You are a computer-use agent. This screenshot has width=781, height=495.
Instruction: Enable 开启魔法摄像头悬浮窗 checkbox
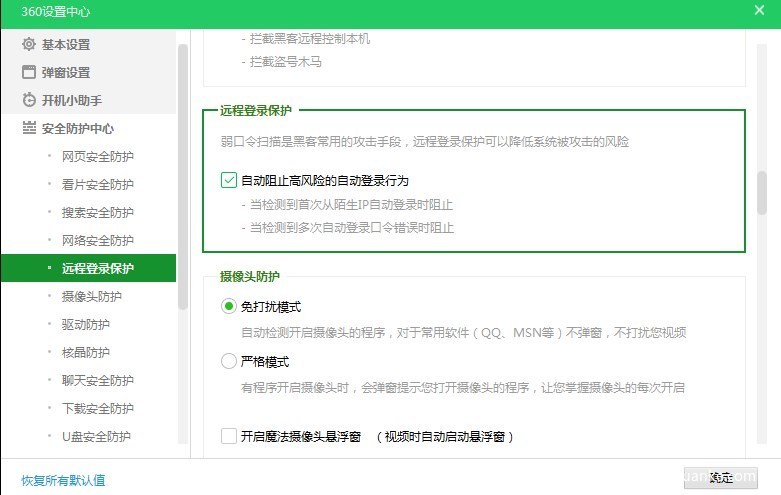229,436
